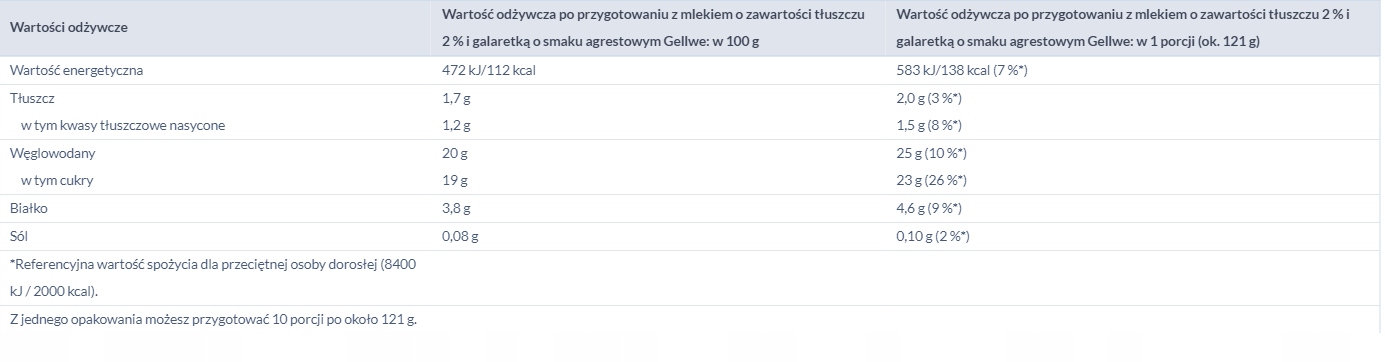Viewport: 1385px width, 362px height.
Task: Click the '4,6 g (9 %*)' protein value
Action: [929, 209]
